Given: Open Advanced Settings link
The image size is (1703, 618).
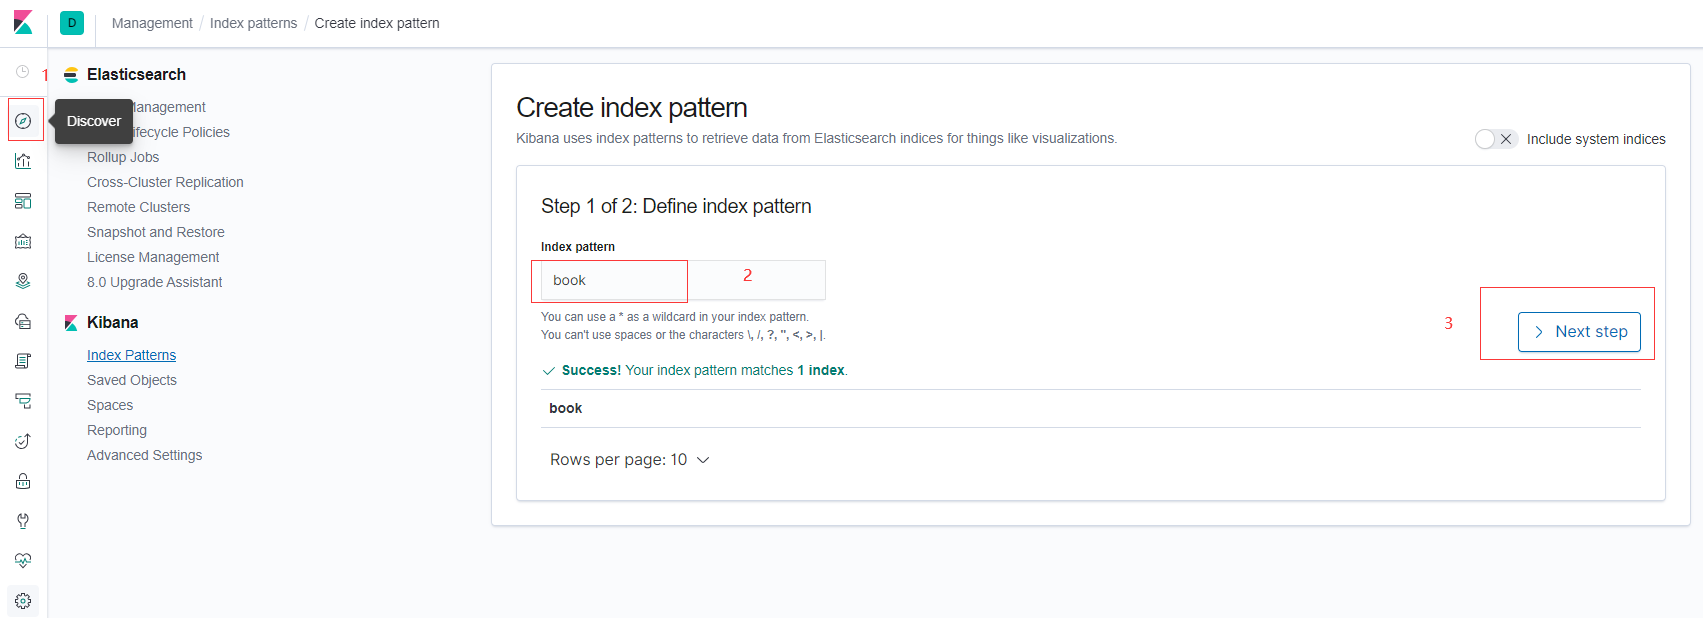Looking at the screenshot, I should click(x=145, y=455).
